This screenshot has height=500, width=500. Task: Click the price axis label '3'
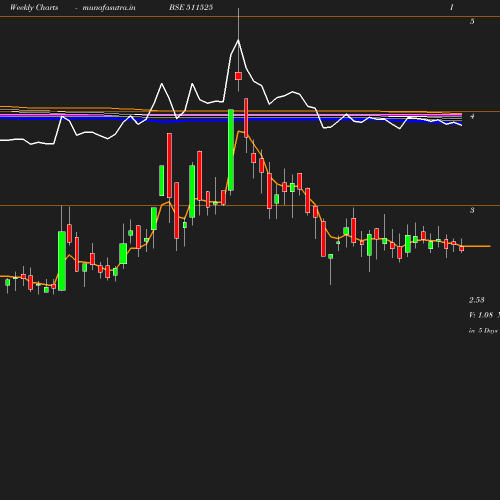[472, 210]
